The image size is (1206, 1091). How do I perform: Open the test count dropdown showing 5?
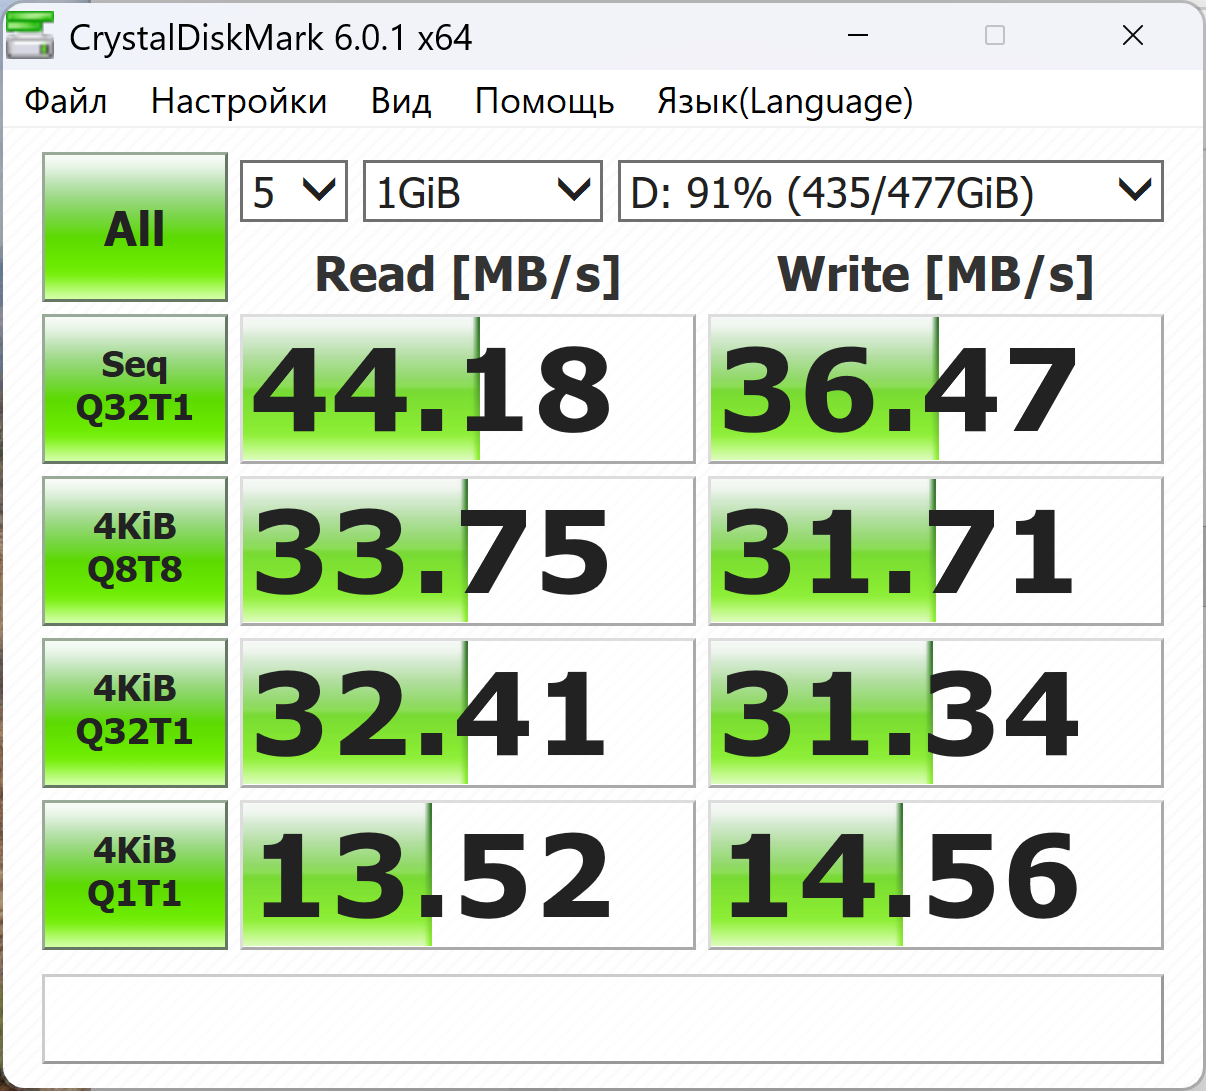[294, 191]
